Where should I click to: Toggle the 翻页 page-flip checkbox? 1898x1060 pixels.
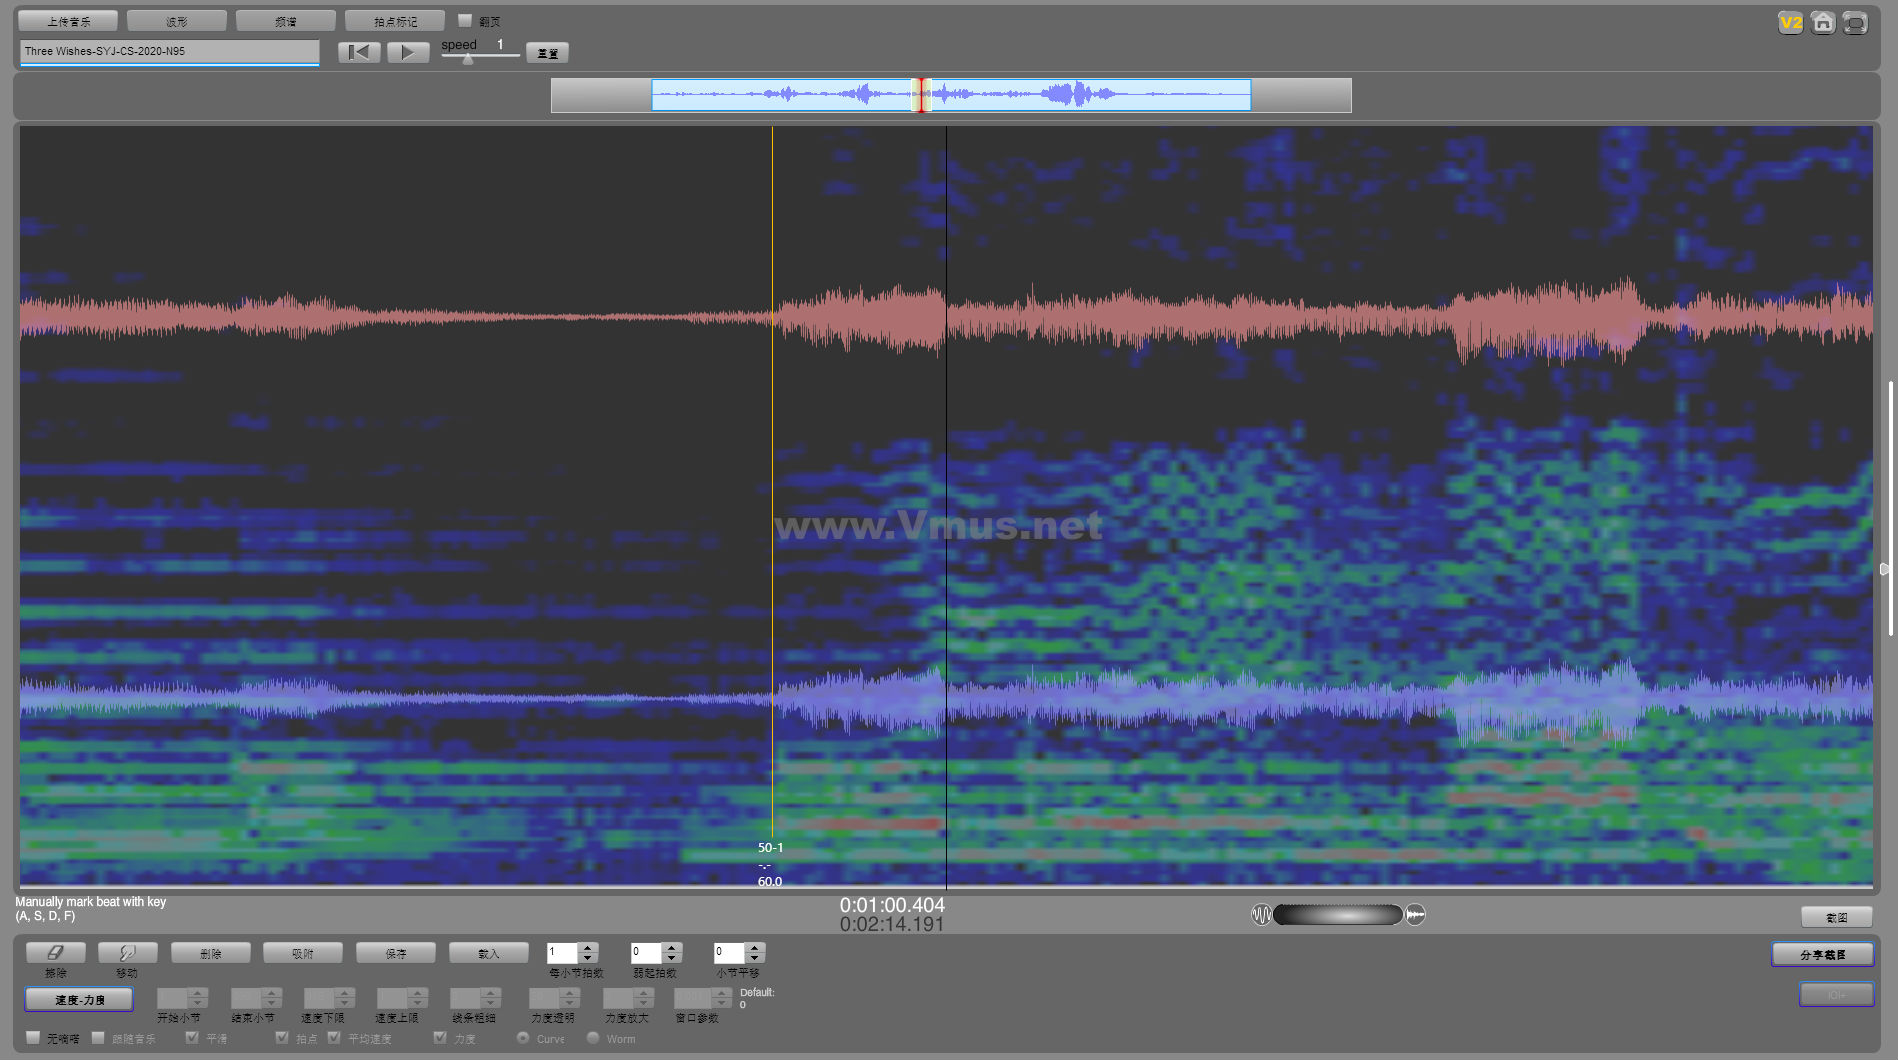click(465, 20)
